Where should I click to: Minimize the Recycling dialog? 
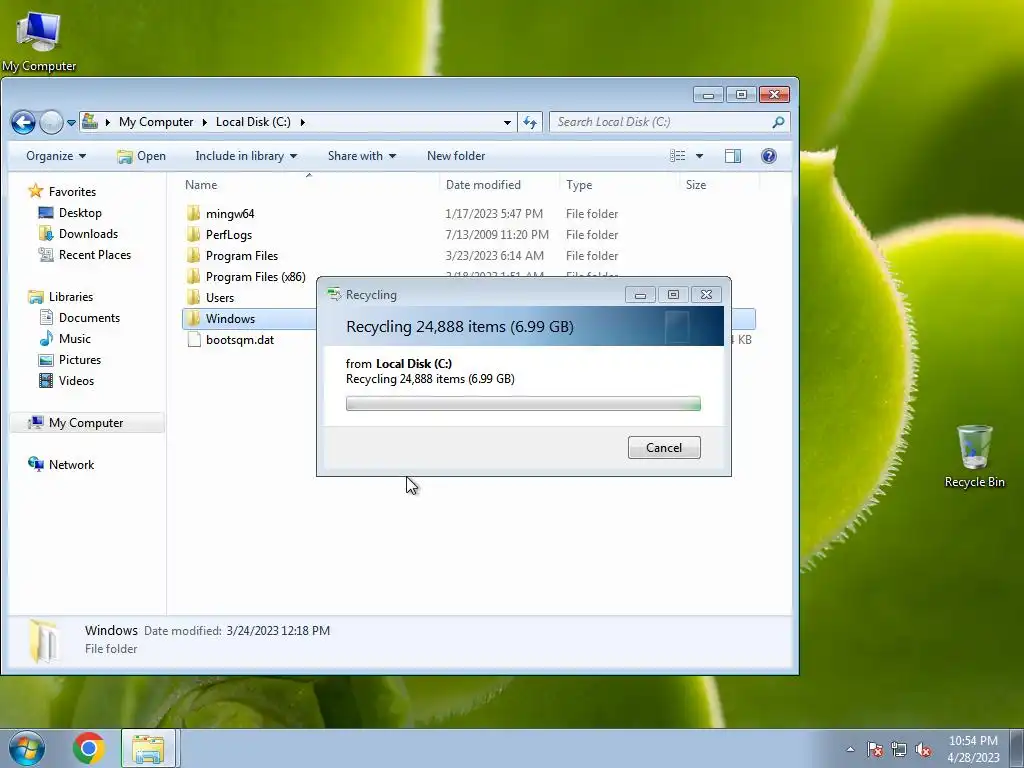click(640, 295)
